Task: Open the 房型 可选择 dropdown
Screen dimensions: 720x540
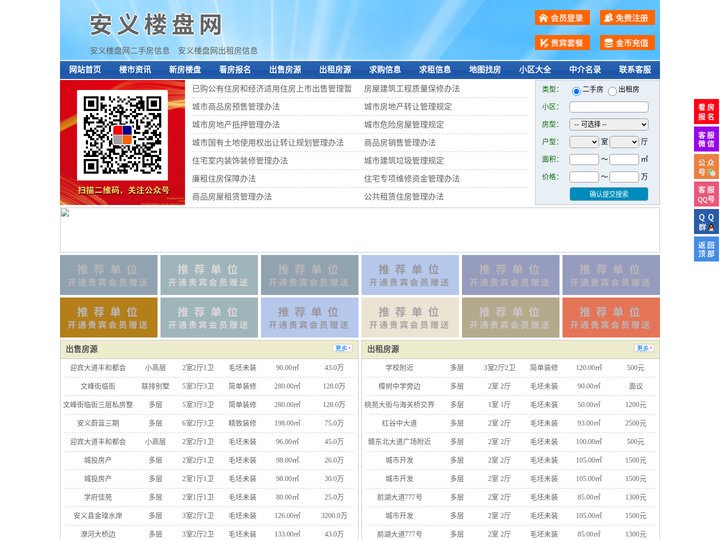Action: (x=609, y=124)
